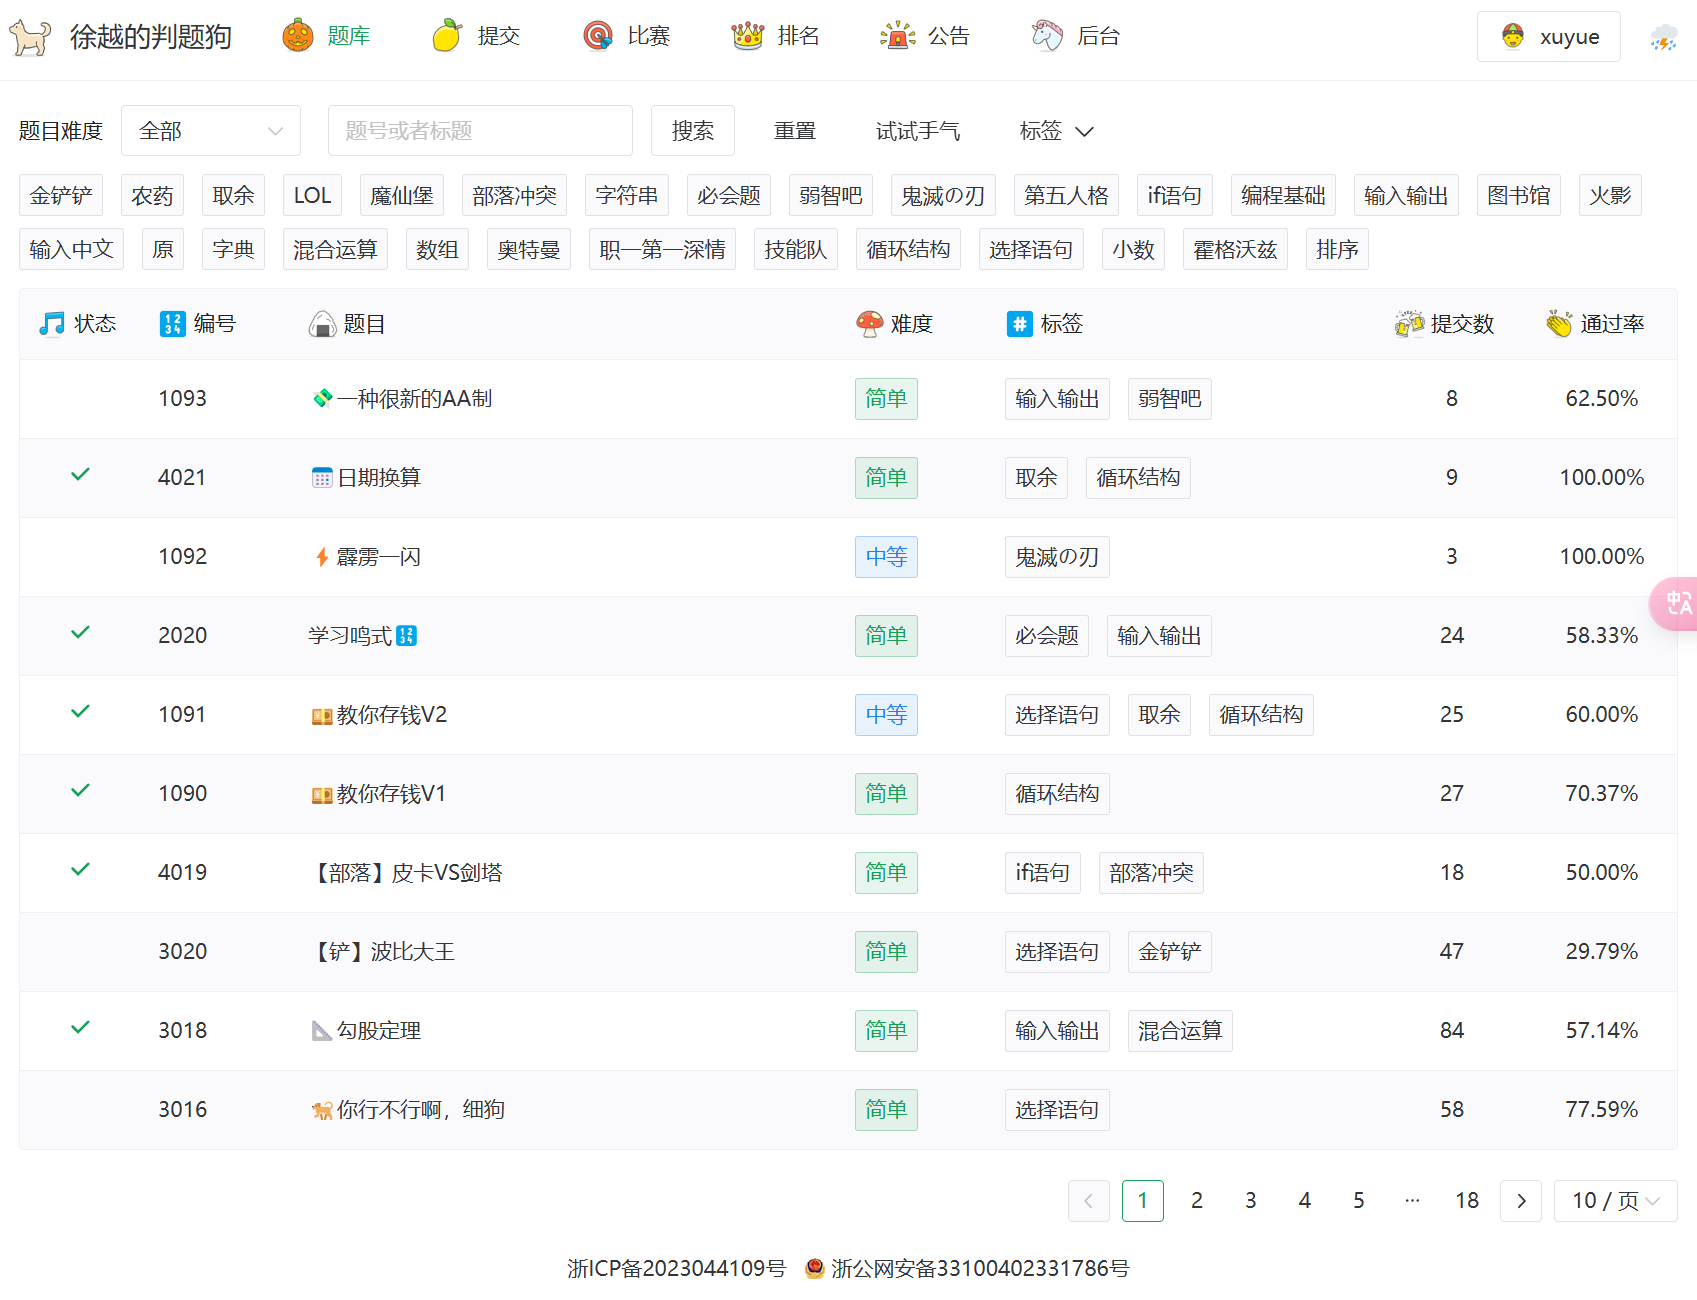Open problem 勾股定理
This screenshot has height=1300, width=1697.
coord(378,1031)
